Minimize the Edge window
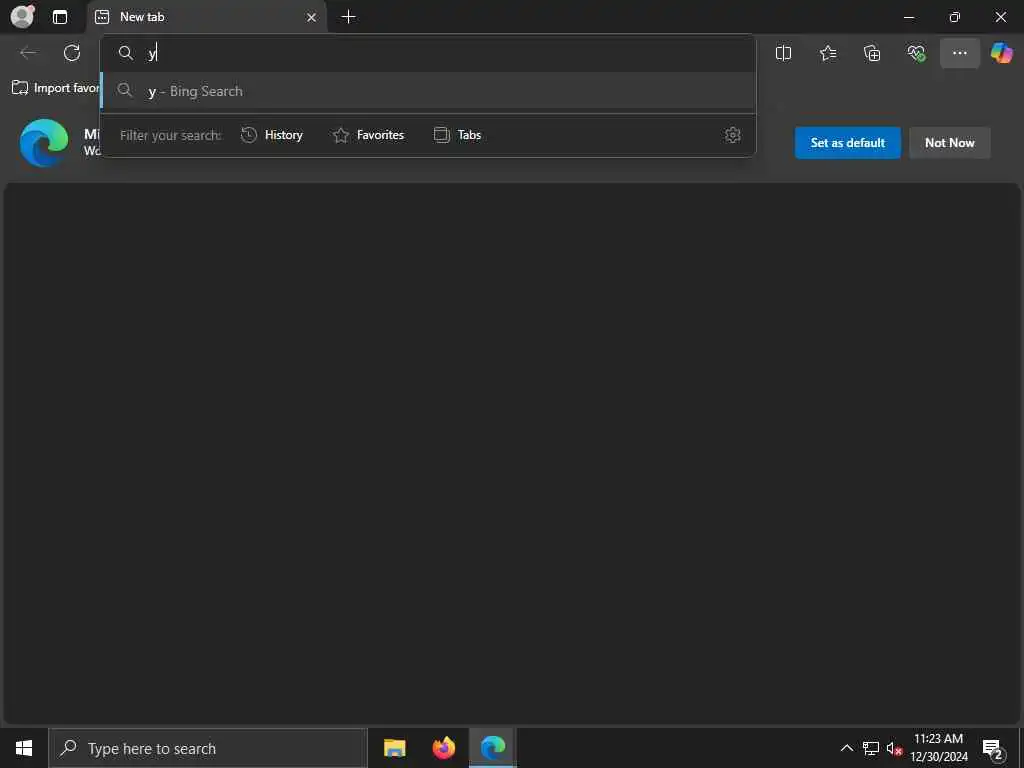Screen dimensions: 1024x768 click(909, 17)
